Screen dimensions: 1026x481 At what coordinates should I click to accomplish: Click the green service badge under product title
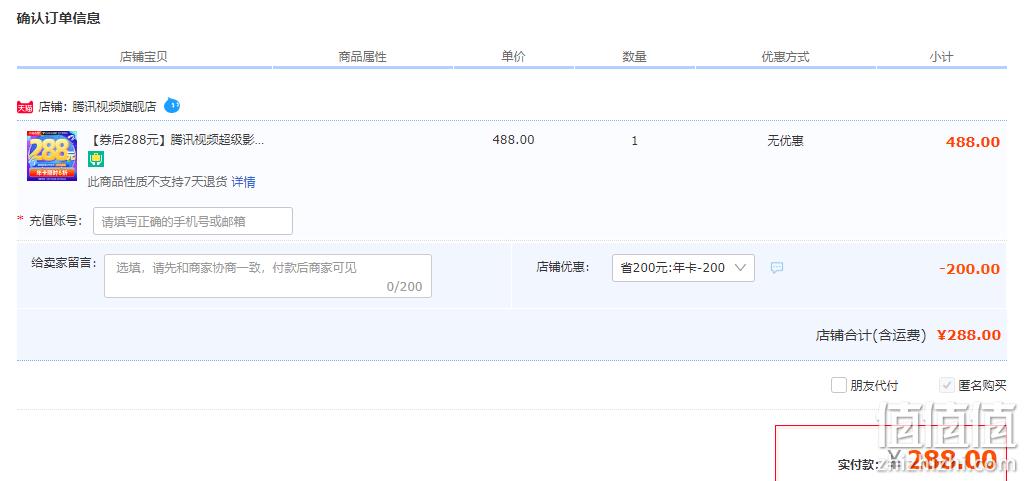96,159
